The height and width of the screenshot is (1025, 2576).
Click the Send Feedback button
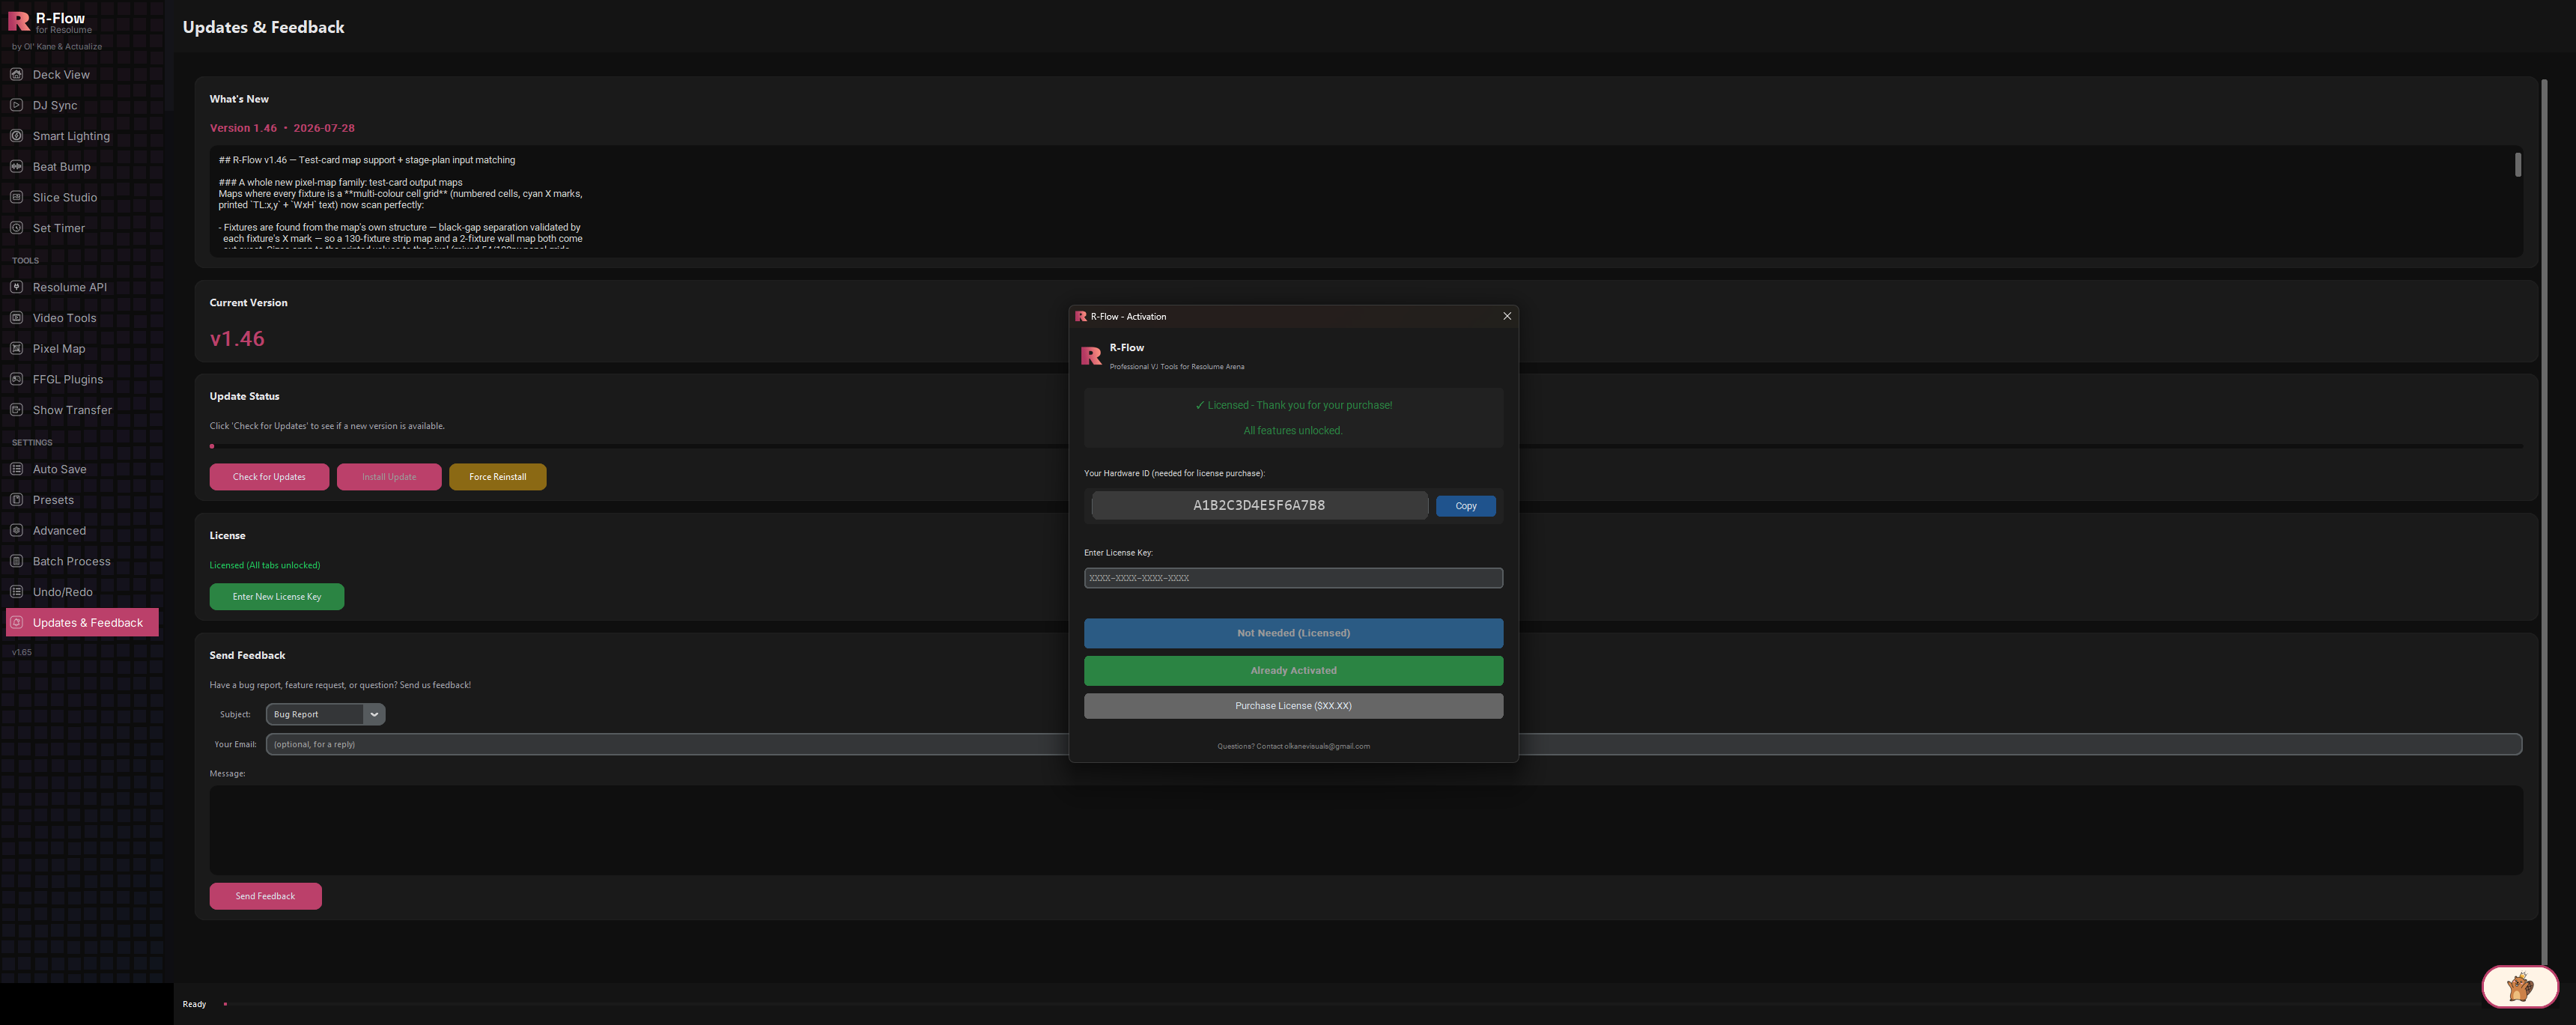tap(265, 896)
